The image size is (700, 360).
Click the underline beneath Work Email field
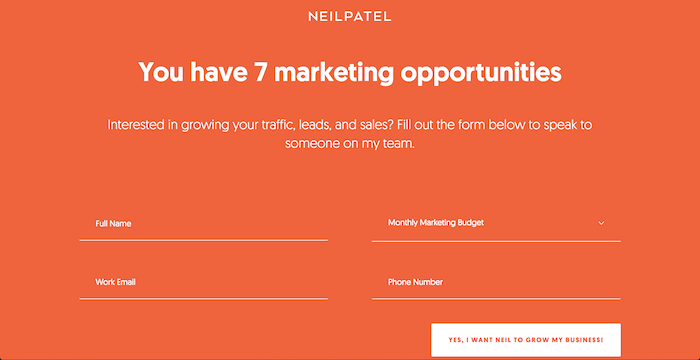[204, 298]
